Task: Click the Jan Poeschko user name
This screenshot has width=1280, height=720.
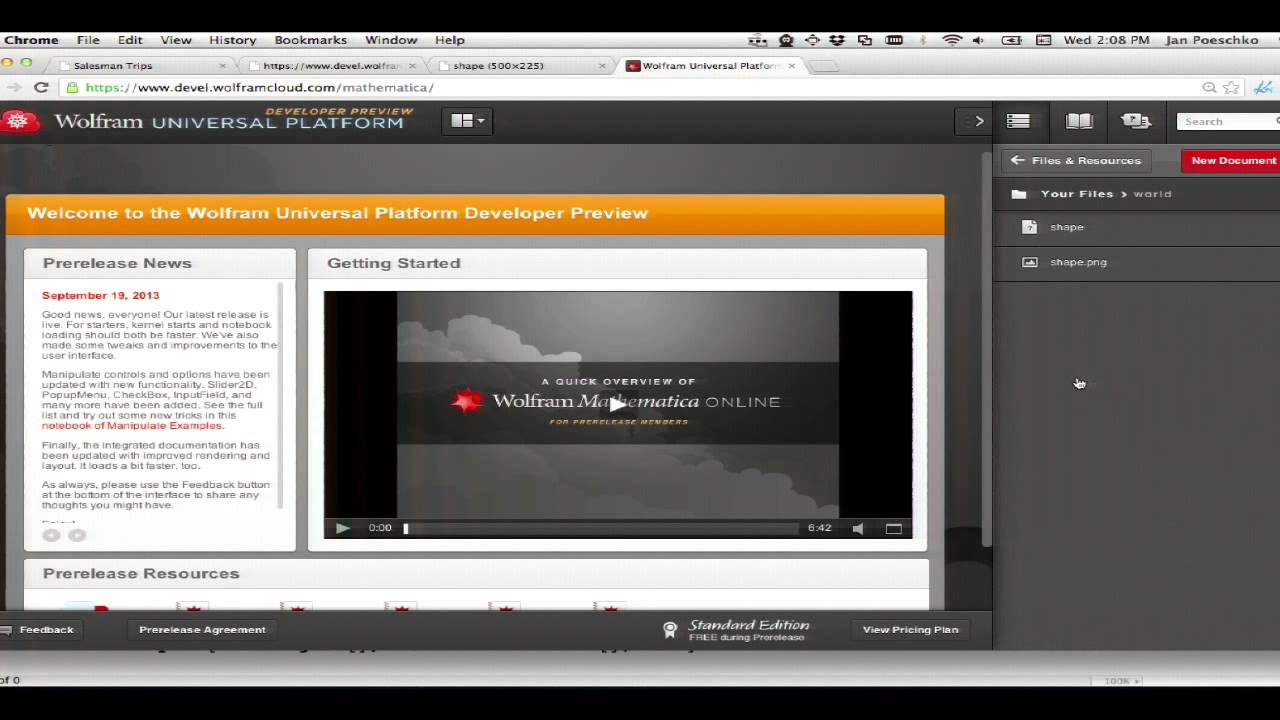Action: [1212, 40]
